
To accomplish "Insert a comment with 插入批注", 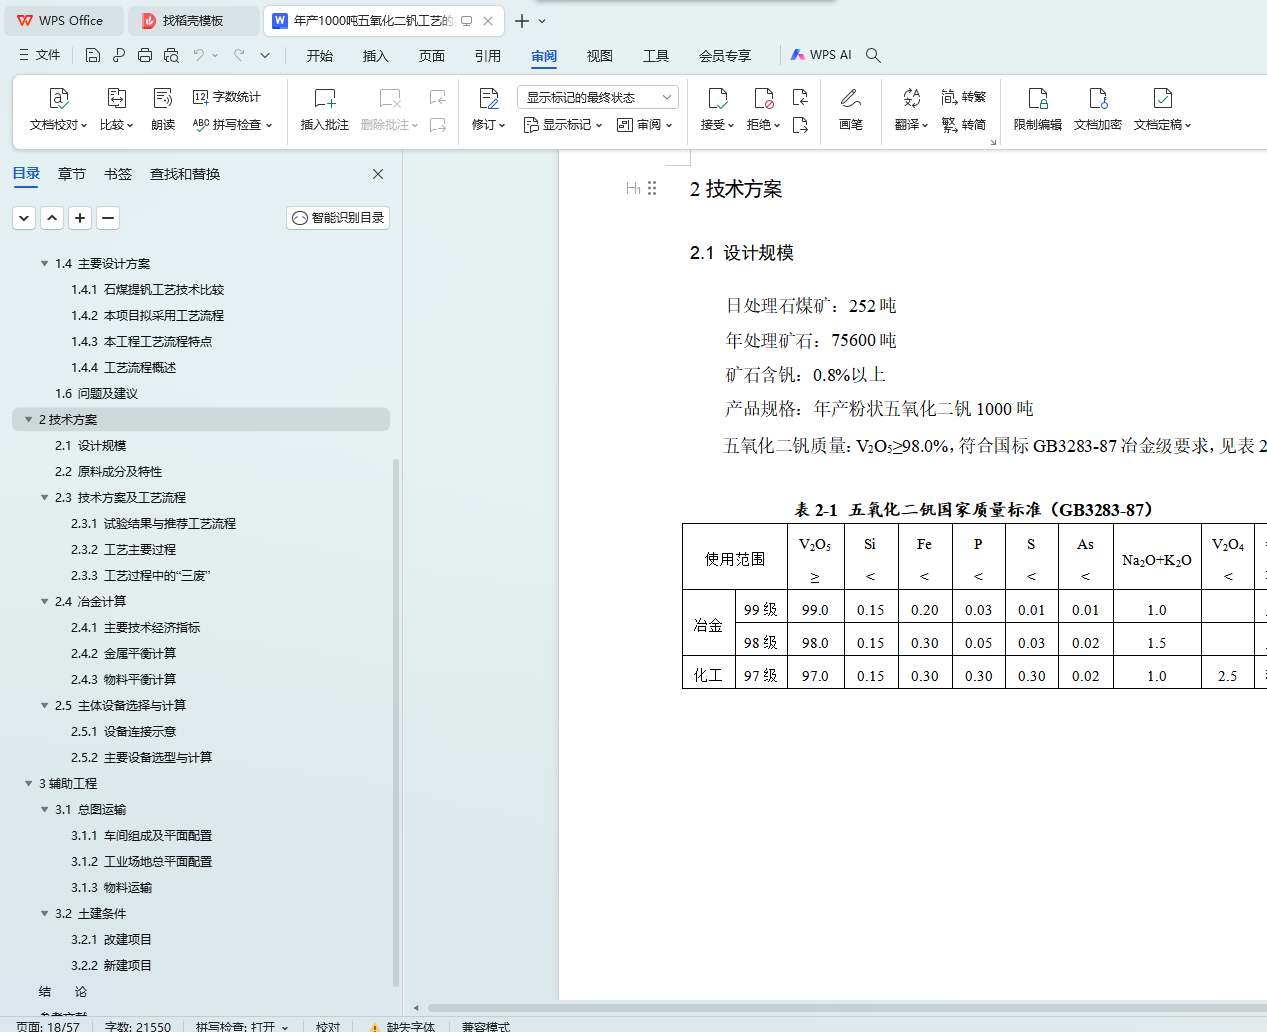I will click(325, 109).
